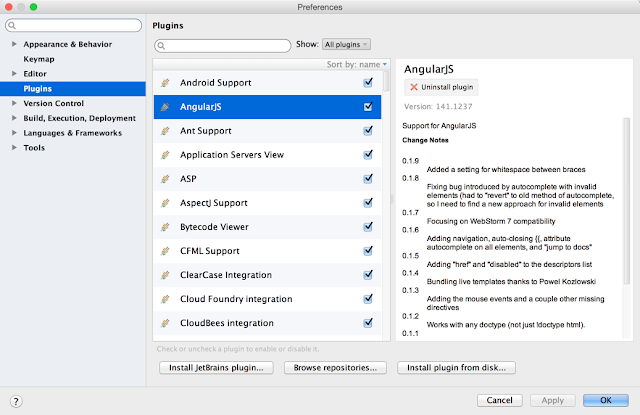
Task: Open the Show All plugins dropdown
Action: tap(346, 45)
